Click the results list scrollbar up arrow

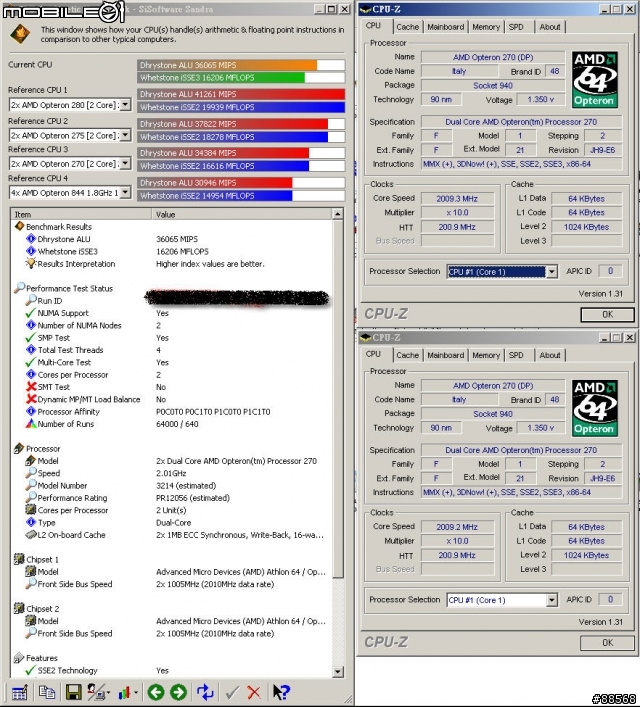tap(337, 214)
